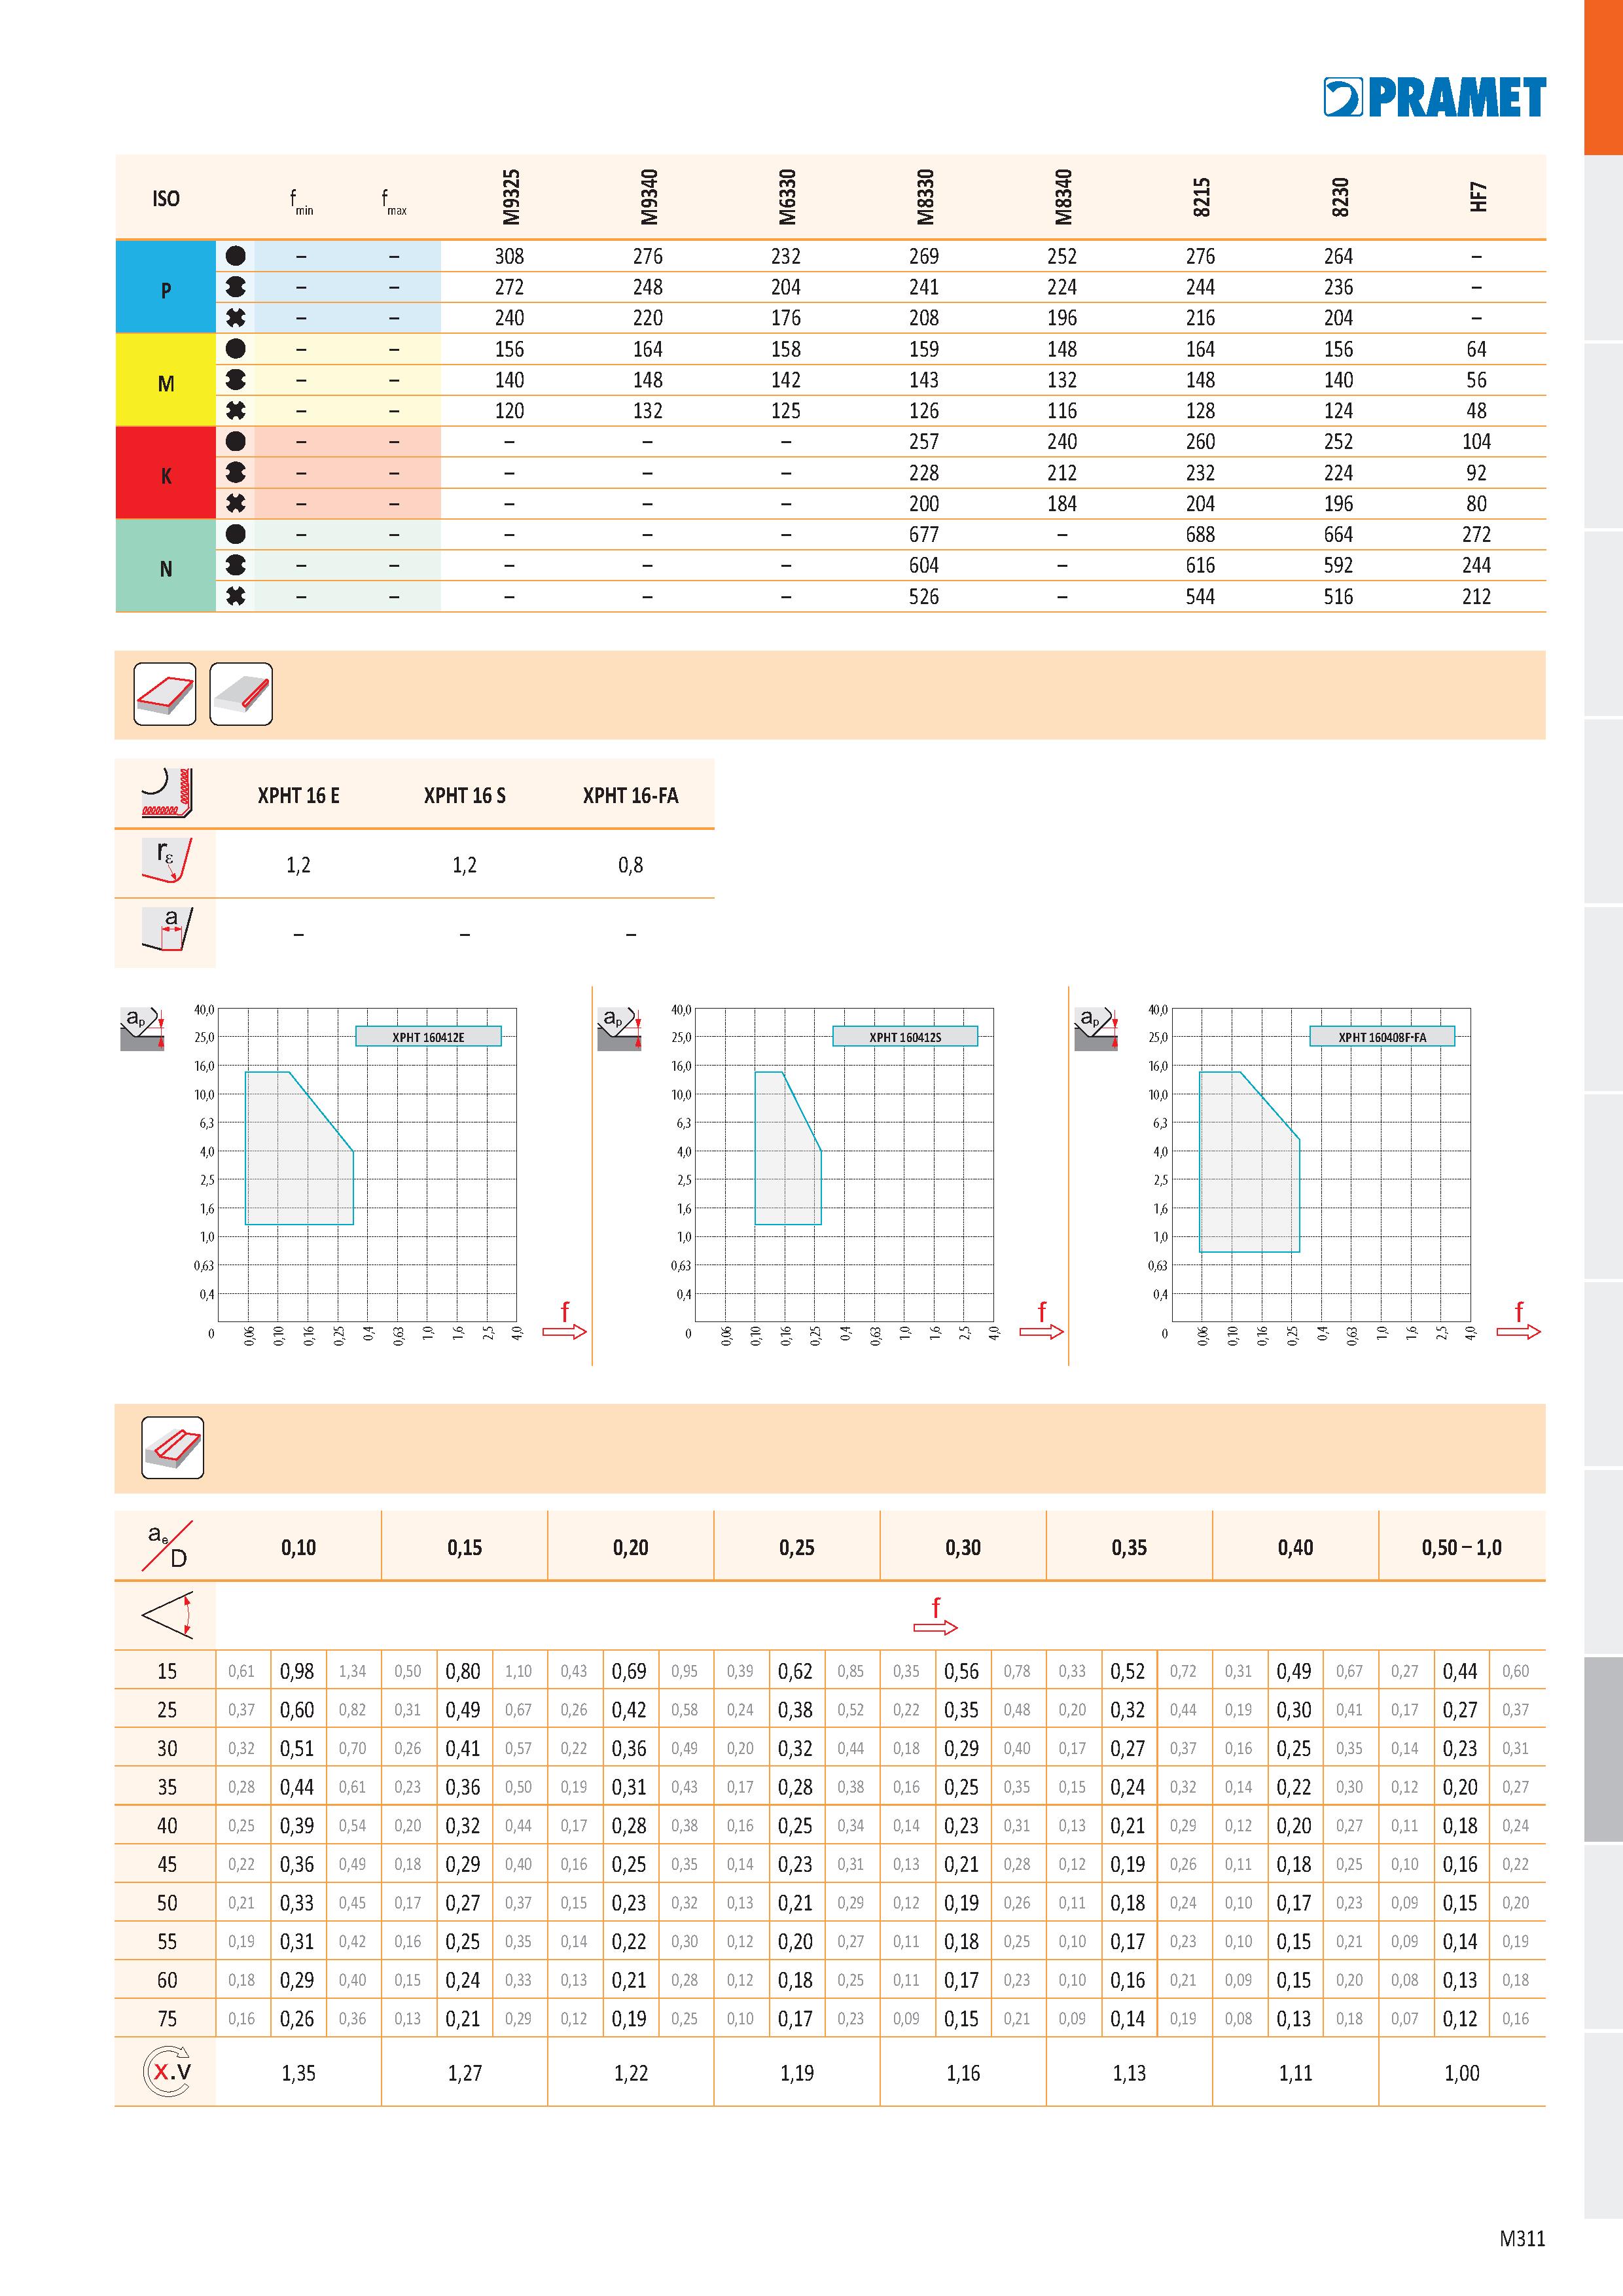This screenshot has width=1623, height=2296.
Task: Select the cross icon in the N group
Action: coord(236,596)
